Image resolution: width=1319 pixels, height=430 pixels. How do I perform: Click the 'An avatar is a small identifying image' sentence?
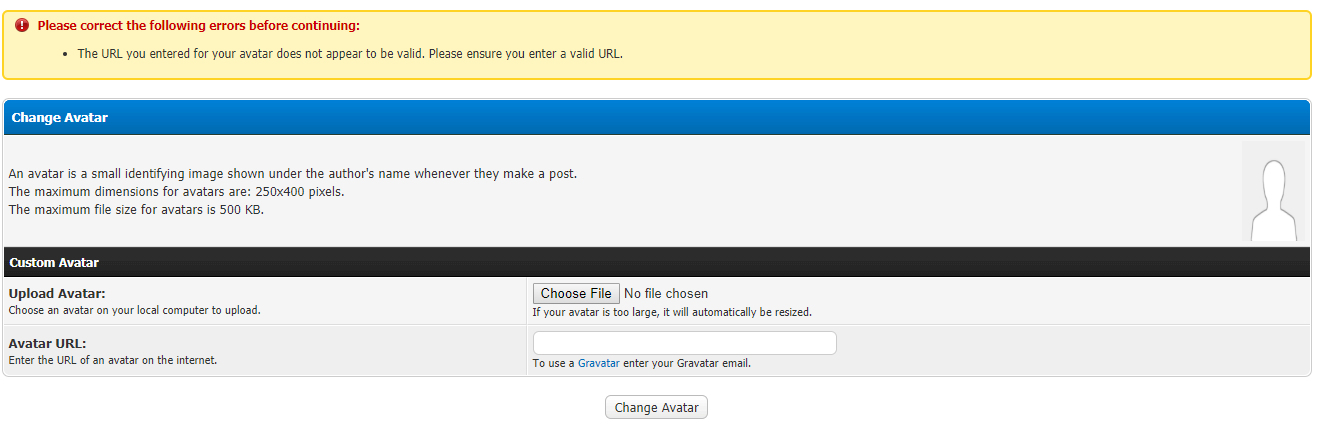tap(293, 174)
